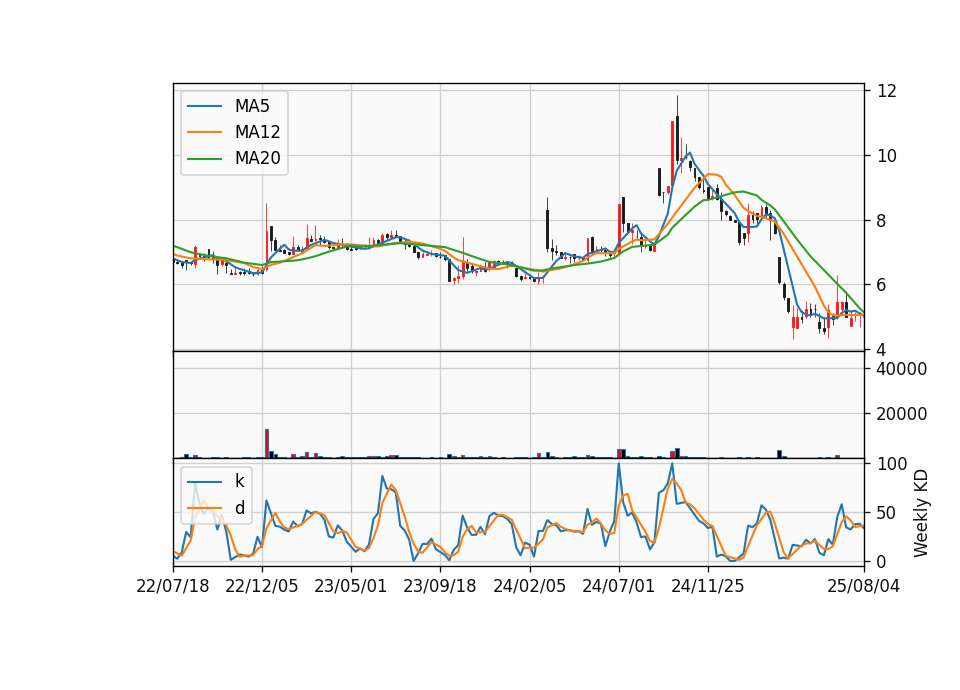960x690 pixels.
Task: Click the KD axis value 100
Action: point(892,464)
